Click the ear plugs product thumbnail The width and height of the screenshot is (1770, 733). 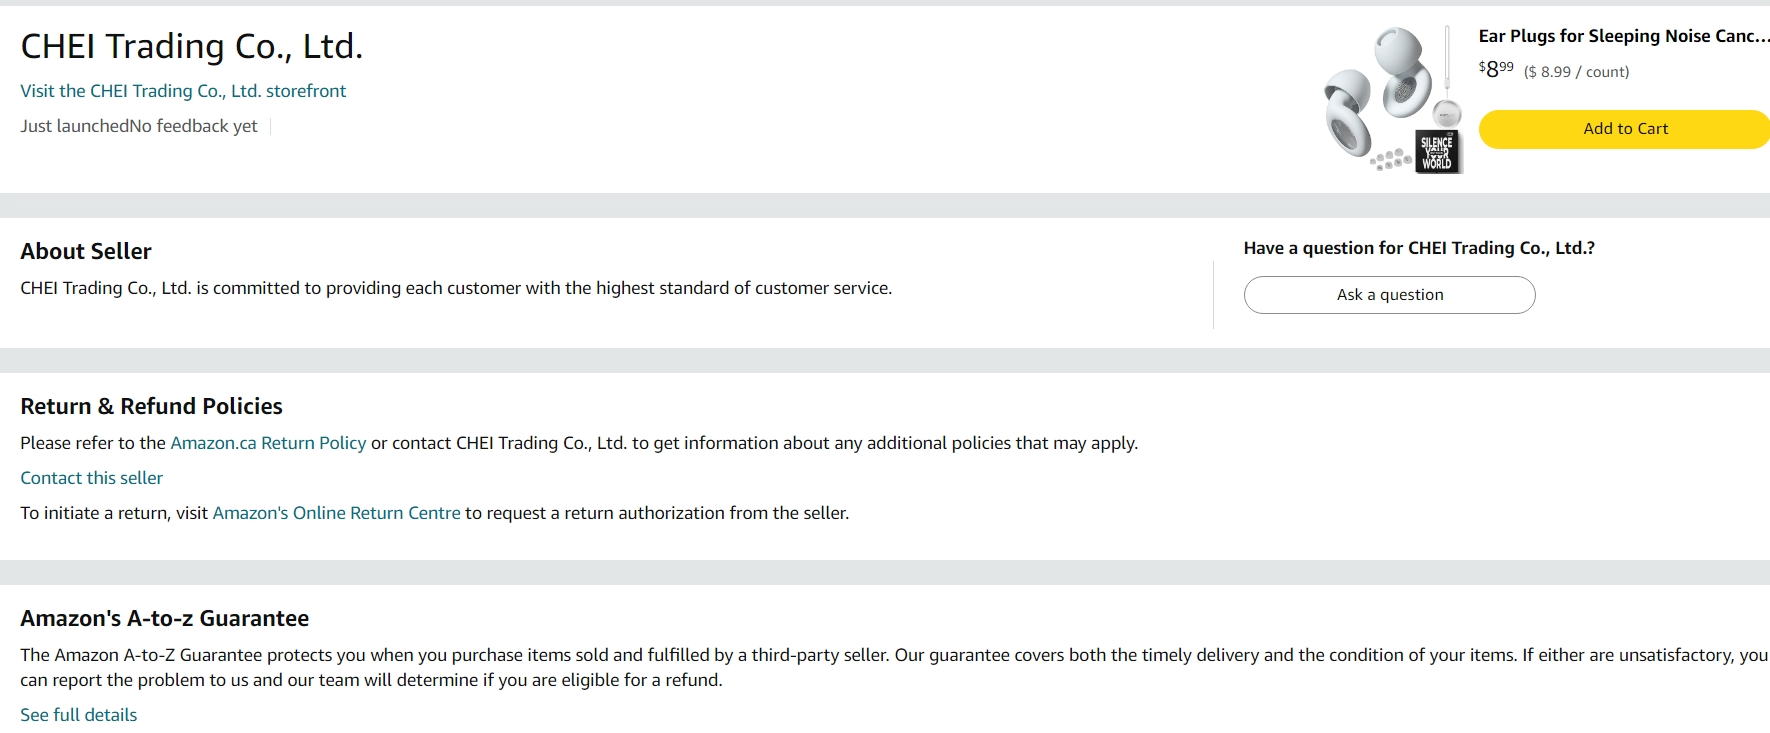point(1393,100)
